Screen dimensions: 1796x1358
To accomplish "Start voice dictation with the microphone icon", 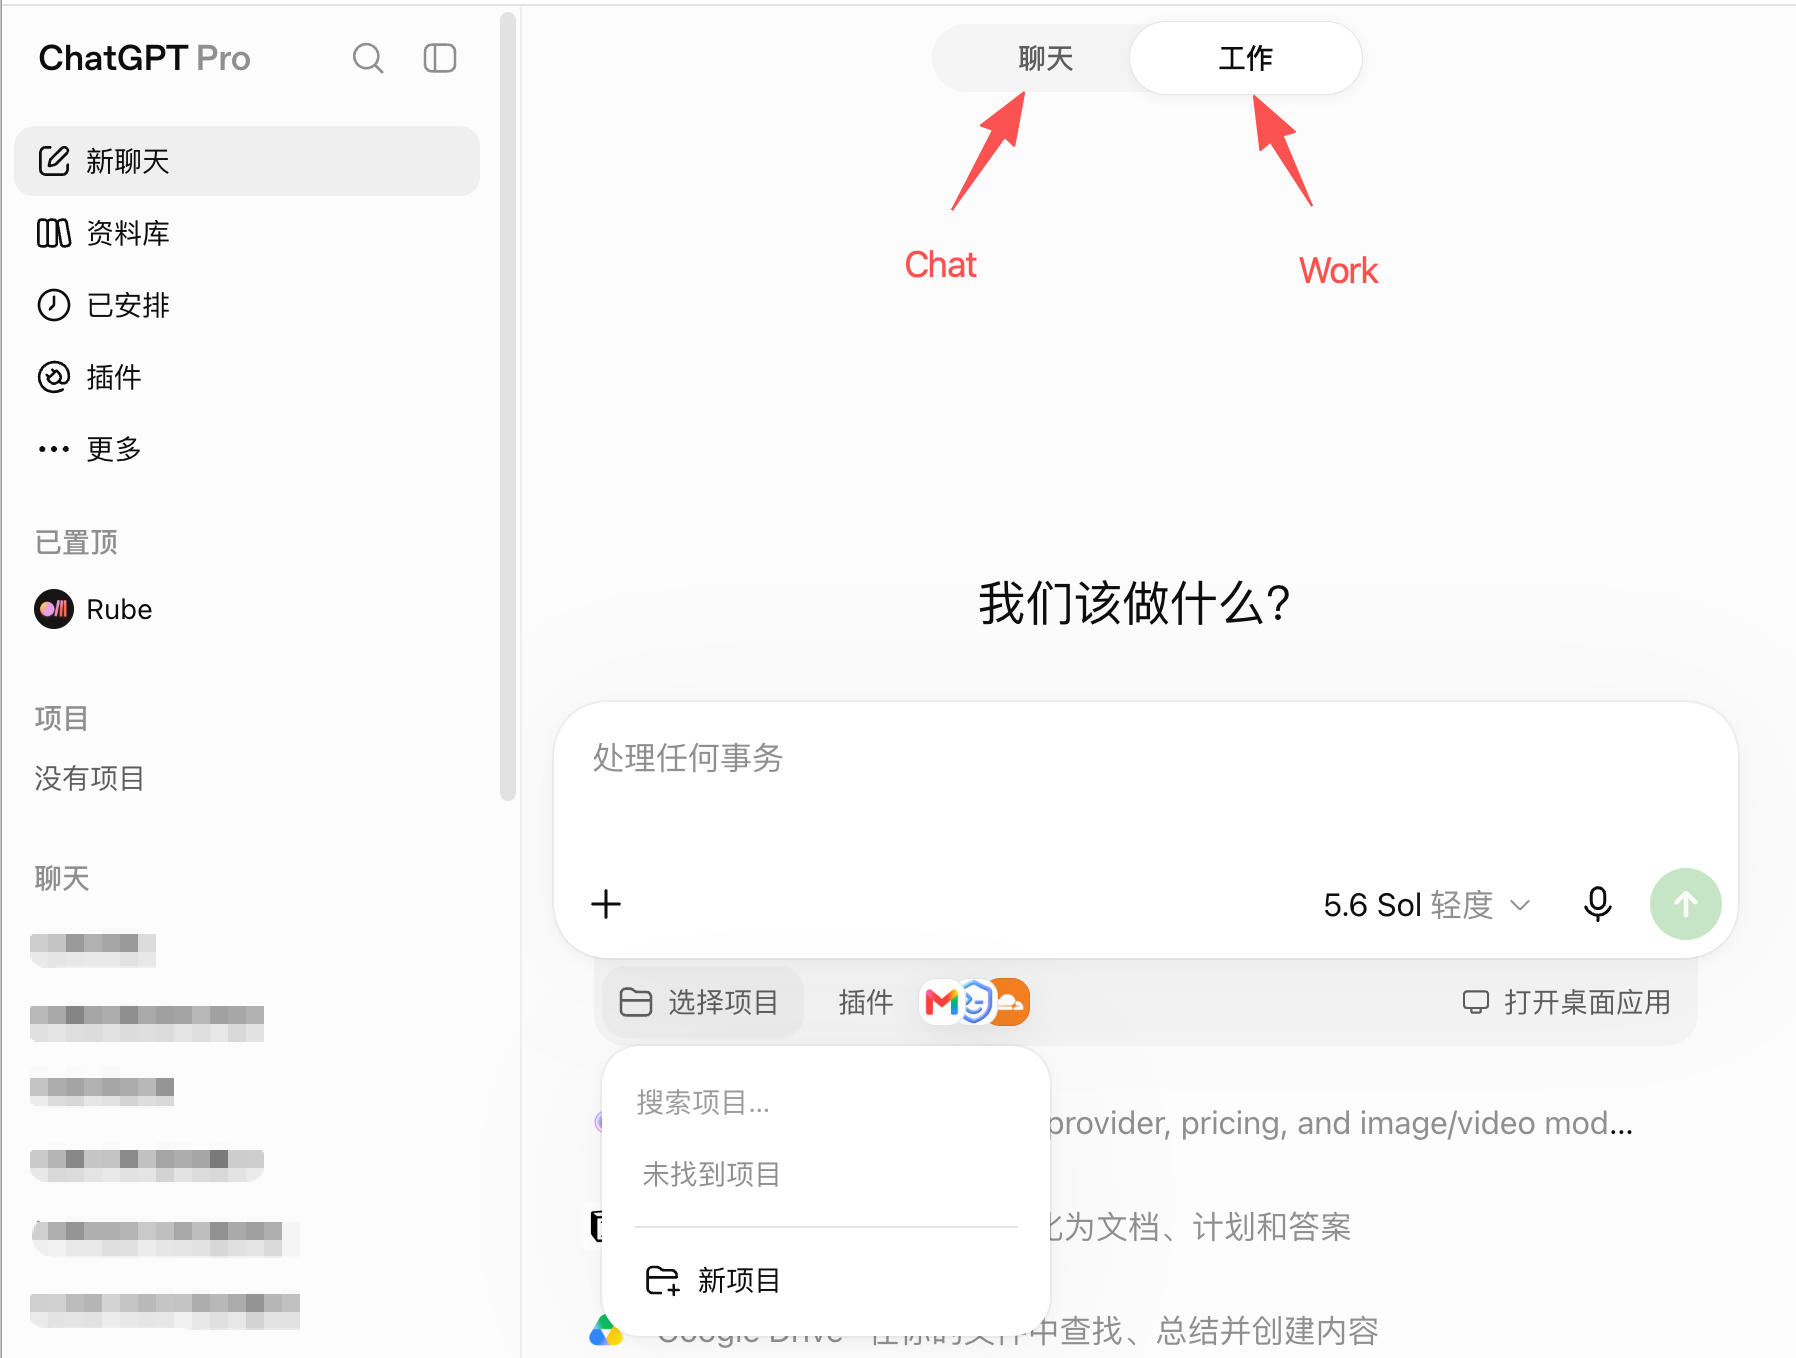I will coord(1597,904).
